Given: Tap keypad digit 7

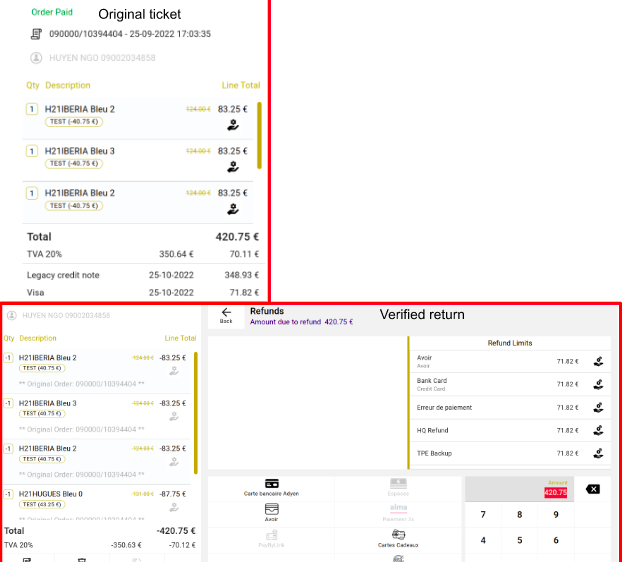Looking at the screenshot, I should (483, 514).
